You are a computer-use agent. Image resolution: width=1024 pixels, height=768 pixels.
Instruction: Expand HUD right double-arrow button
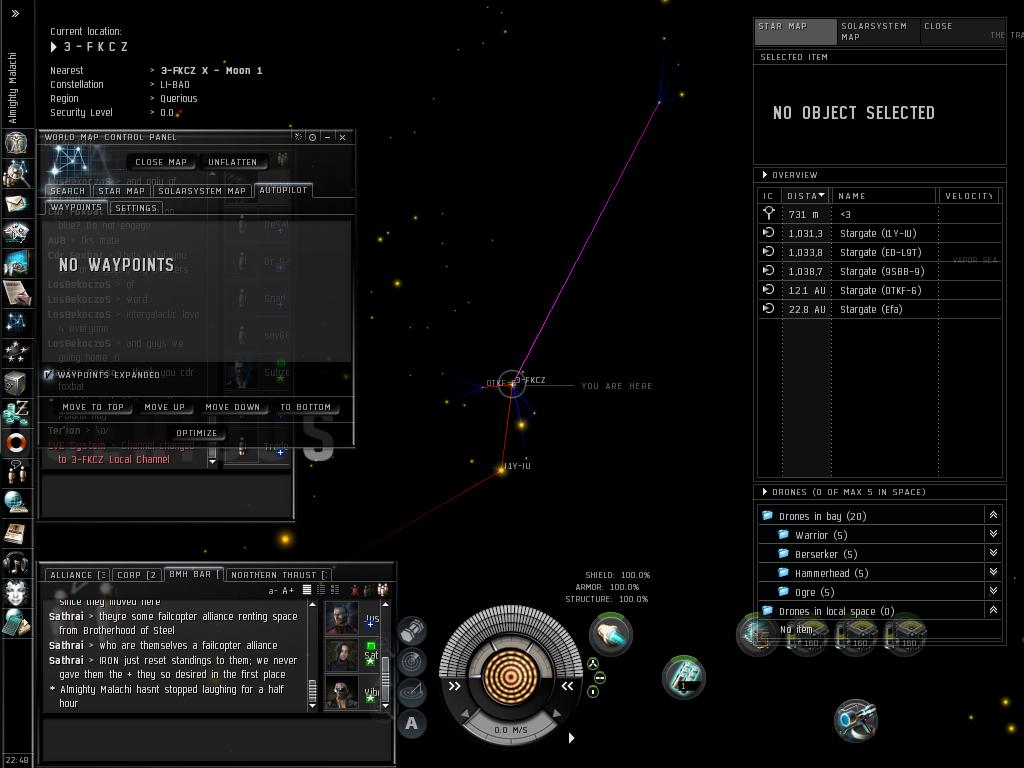click(x=567, y=686)
